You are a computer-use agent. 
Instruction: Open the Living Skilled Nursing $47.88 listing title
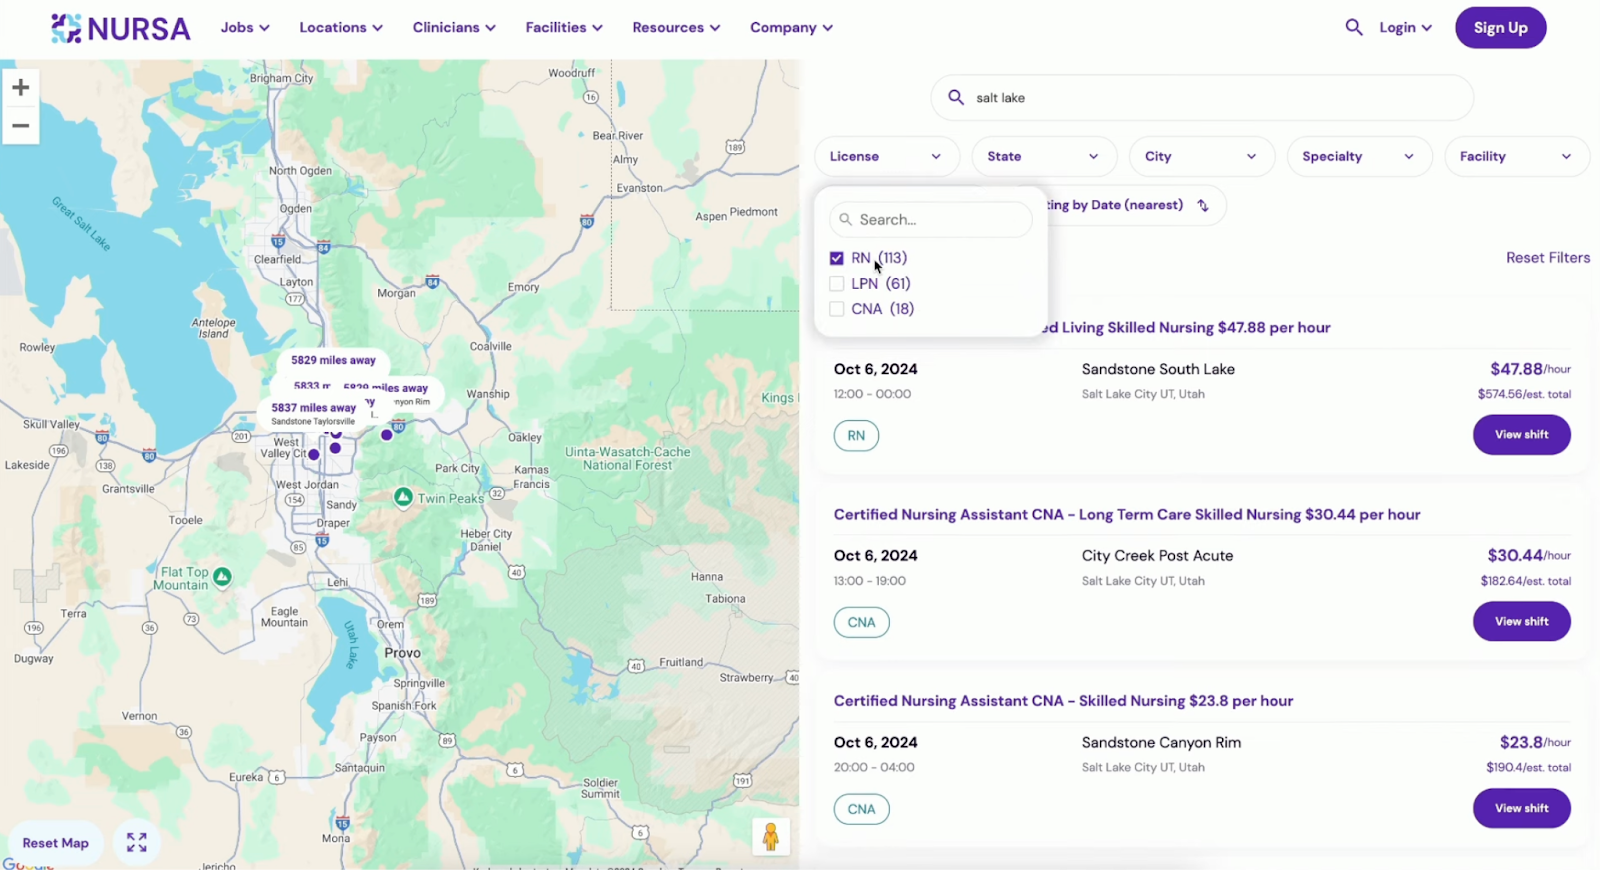[1188, 328]
